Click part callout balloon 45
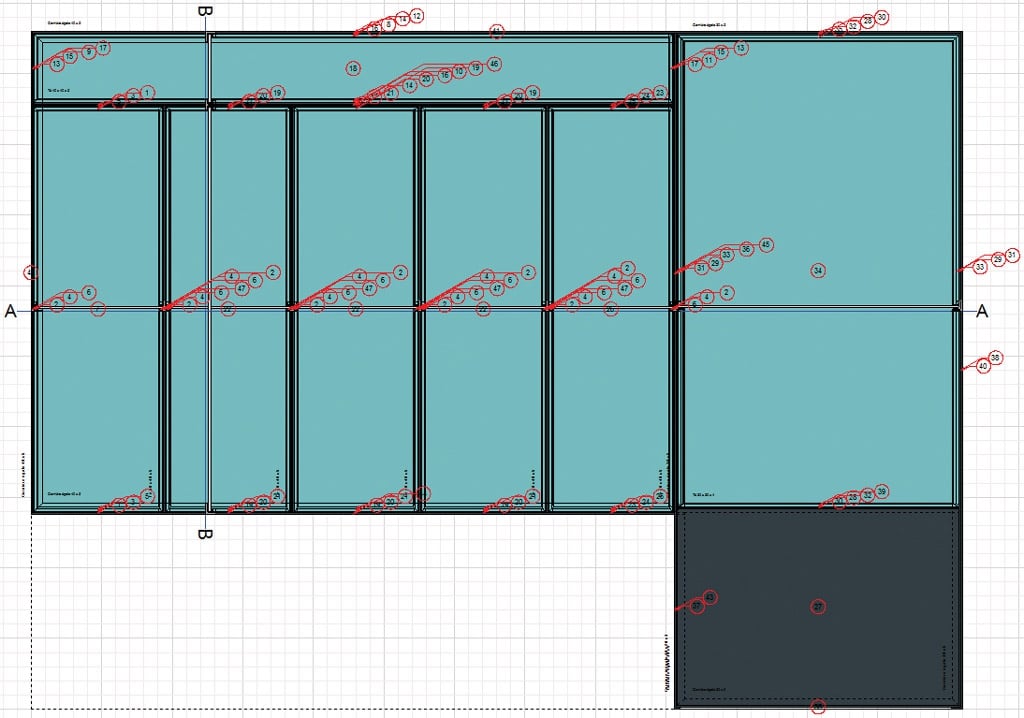 pyautogui.click(x=766, y=245)
